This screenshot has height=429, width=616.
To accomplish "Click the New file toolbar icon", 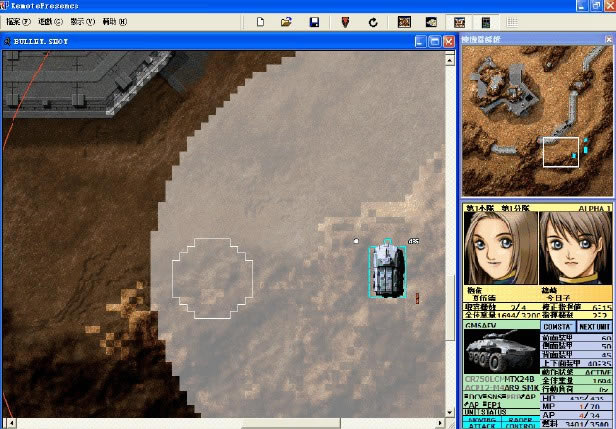I will (x=261, y=21).
